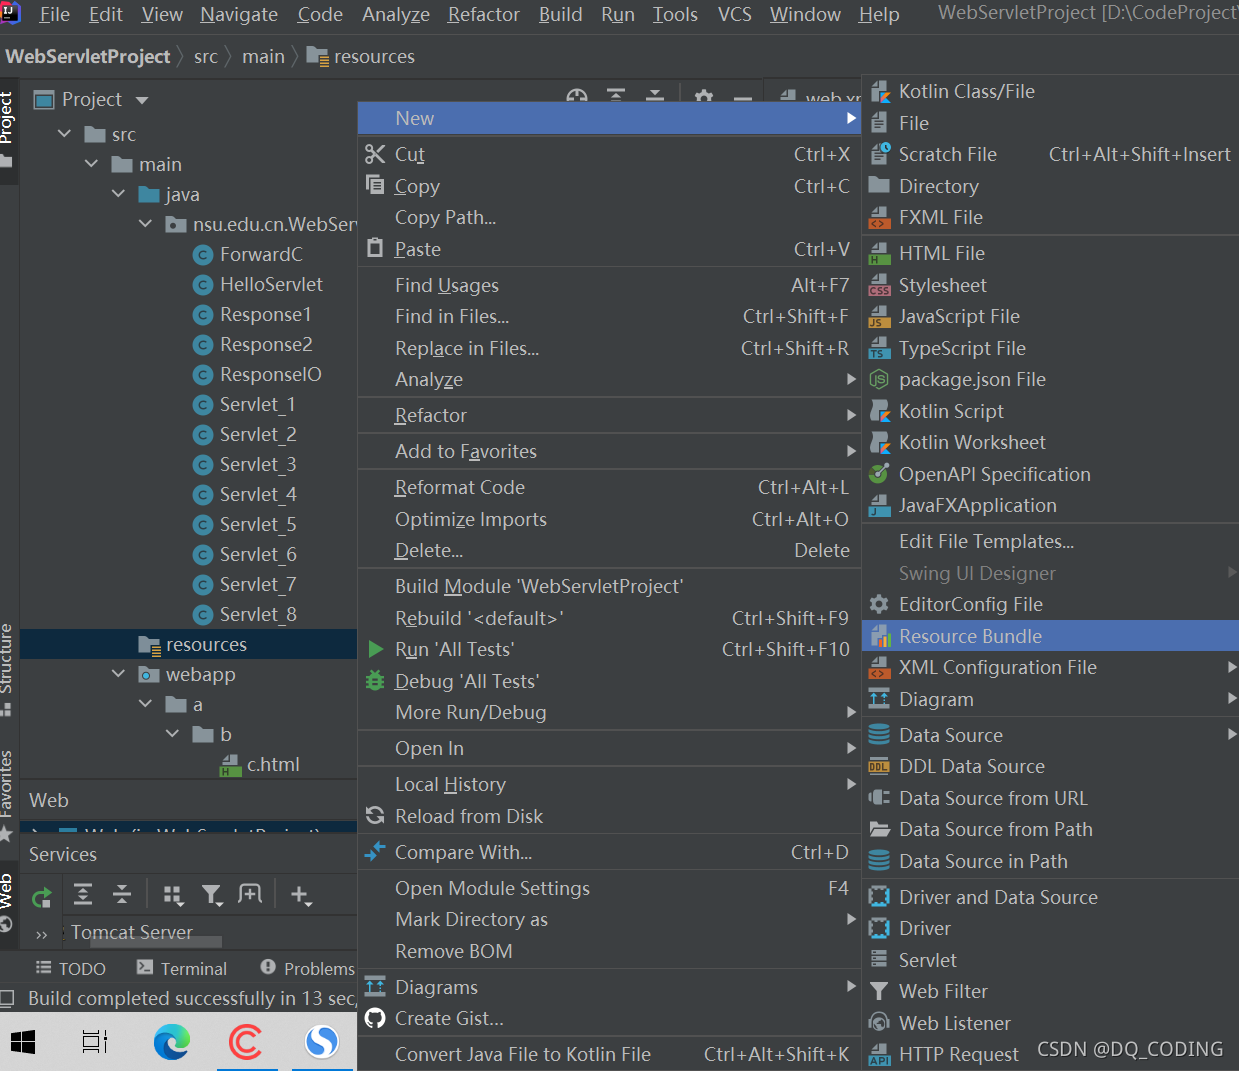The width and height of the screenshot is (1239, 1071).
Task: Click the package.json File icon
Action: pyautogui.click(x=880, y=379)
